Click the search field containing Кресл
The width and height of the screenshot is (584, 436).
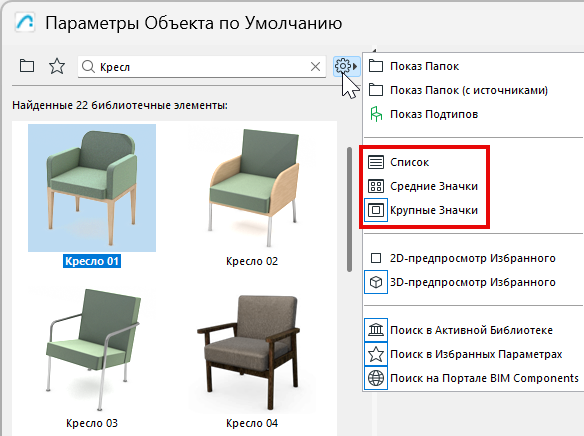click(x=201, y=67)
